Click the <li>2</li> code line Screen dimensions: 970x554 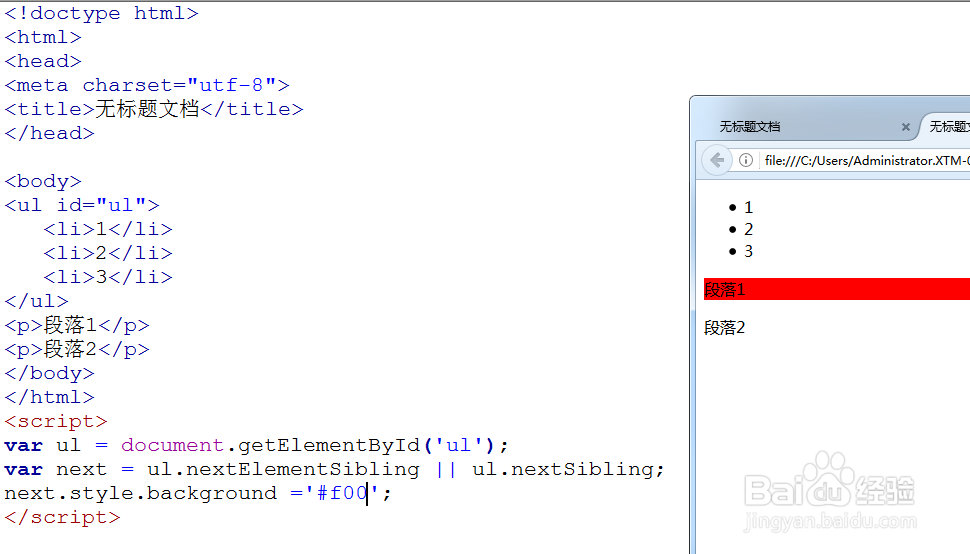pos(108,253)
